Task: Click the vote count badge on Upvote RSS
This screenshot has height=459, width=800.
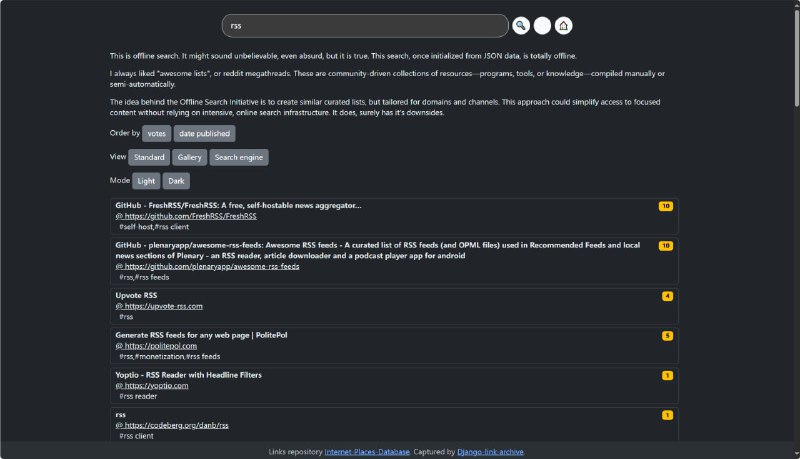Action: [667, 296]
